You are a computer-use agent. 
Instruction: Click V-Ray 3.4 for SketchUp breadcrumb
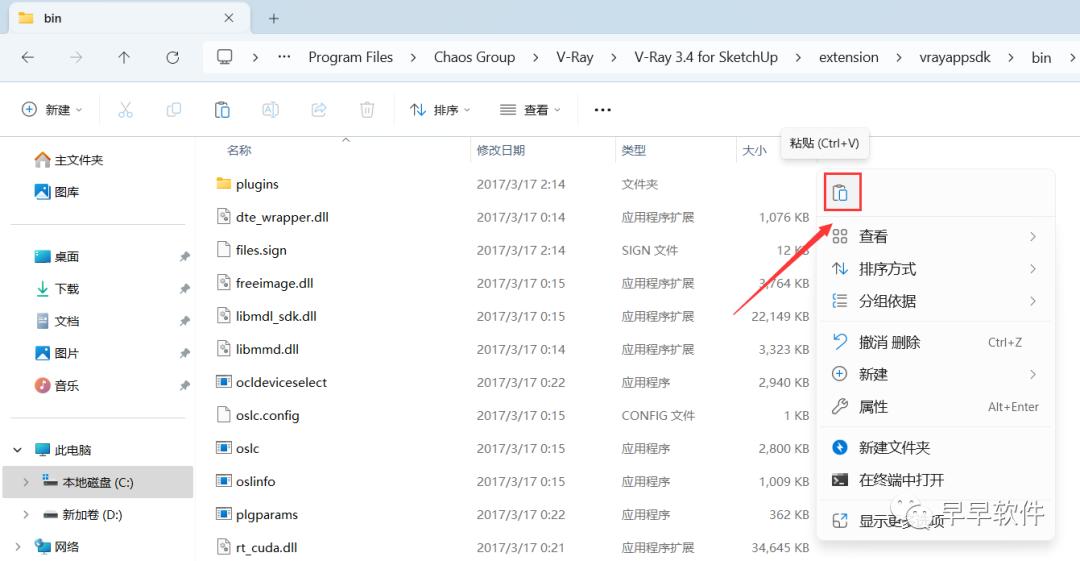point(706,57)
